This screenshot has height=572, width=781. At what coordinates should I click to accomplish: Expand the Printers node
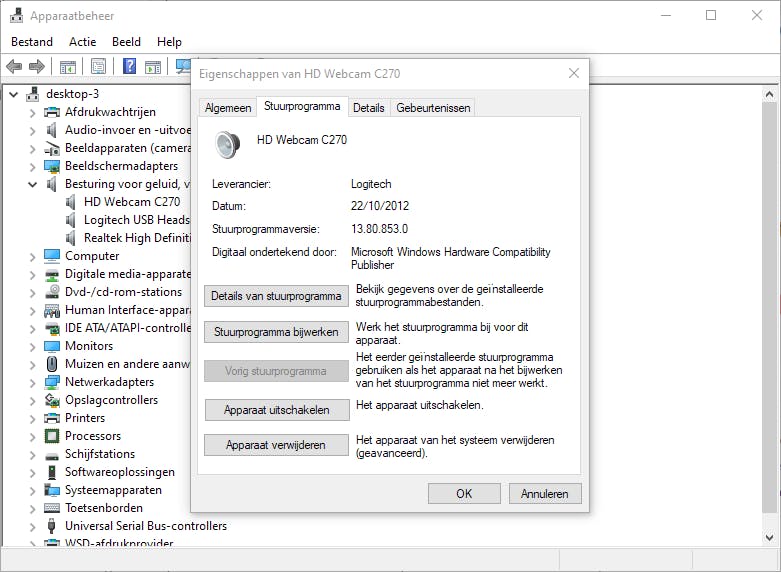click(x=33, y=418)
